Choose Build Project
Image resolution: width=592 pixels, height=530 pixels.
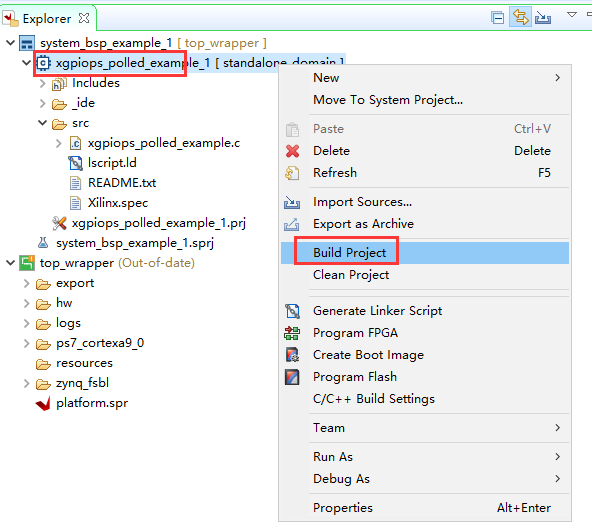click(425, 253)
